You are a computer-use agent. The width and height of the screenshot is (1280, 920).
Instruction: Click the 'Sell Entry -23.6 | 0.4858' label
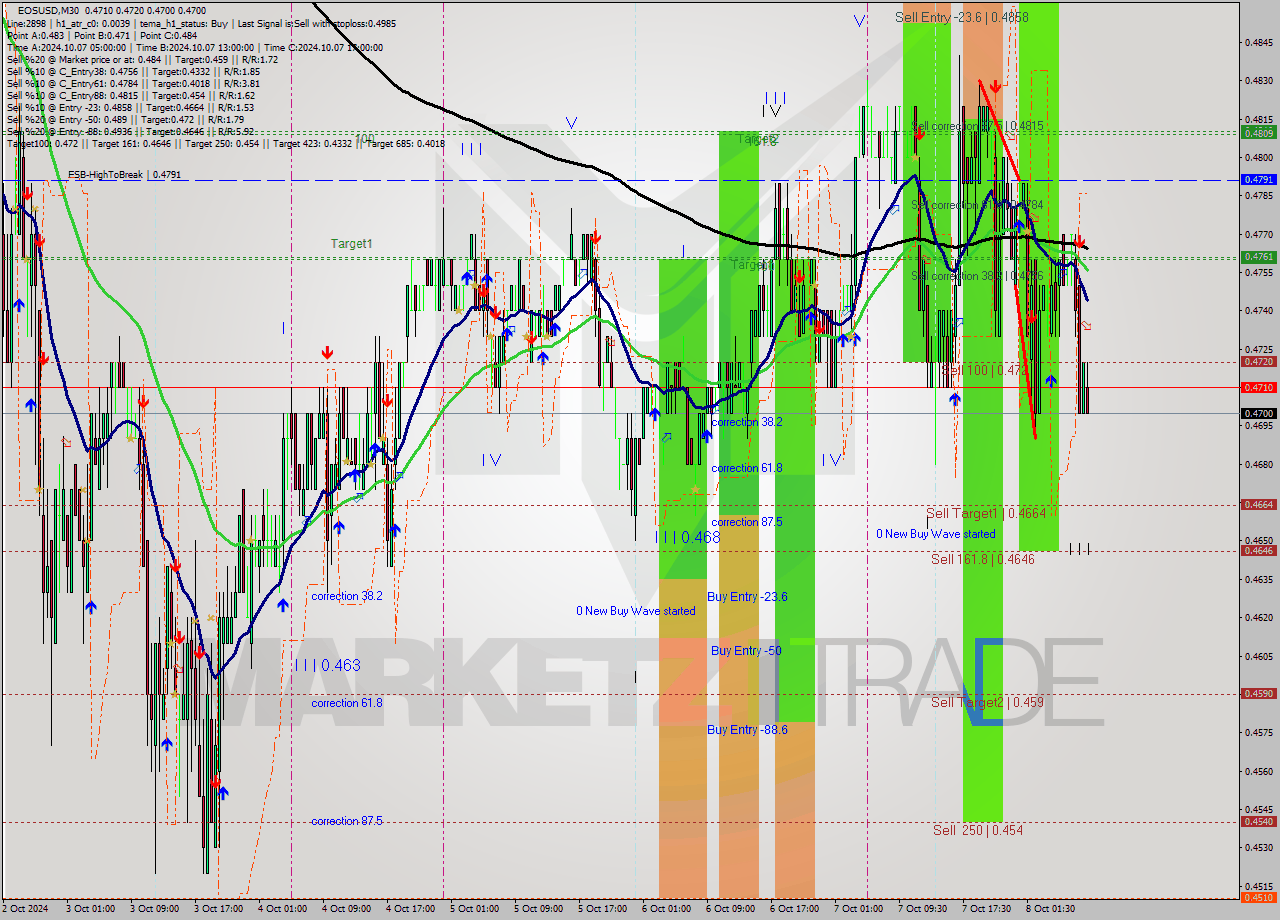click(x=962, y=17)
